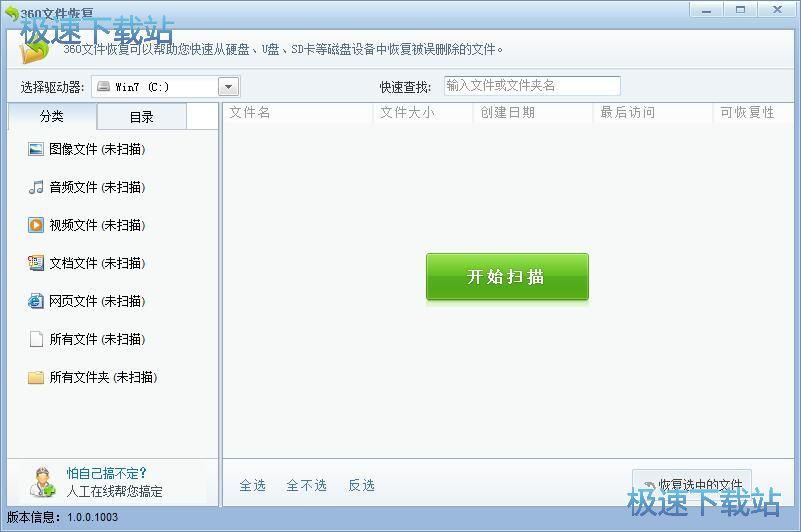Viewport: 801px width, 532px height.
Task: Click the all folders yellow folder icon
Action: (x=36, y=377)
